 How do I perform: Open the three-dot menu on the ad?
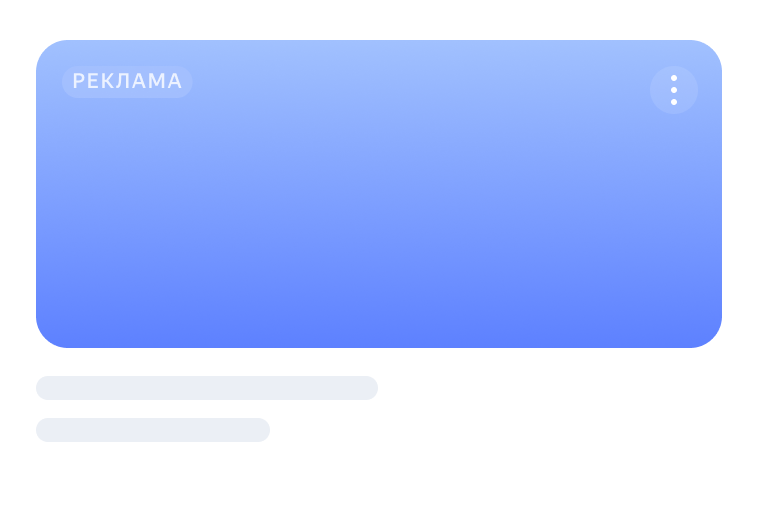(x=674, y=90)
